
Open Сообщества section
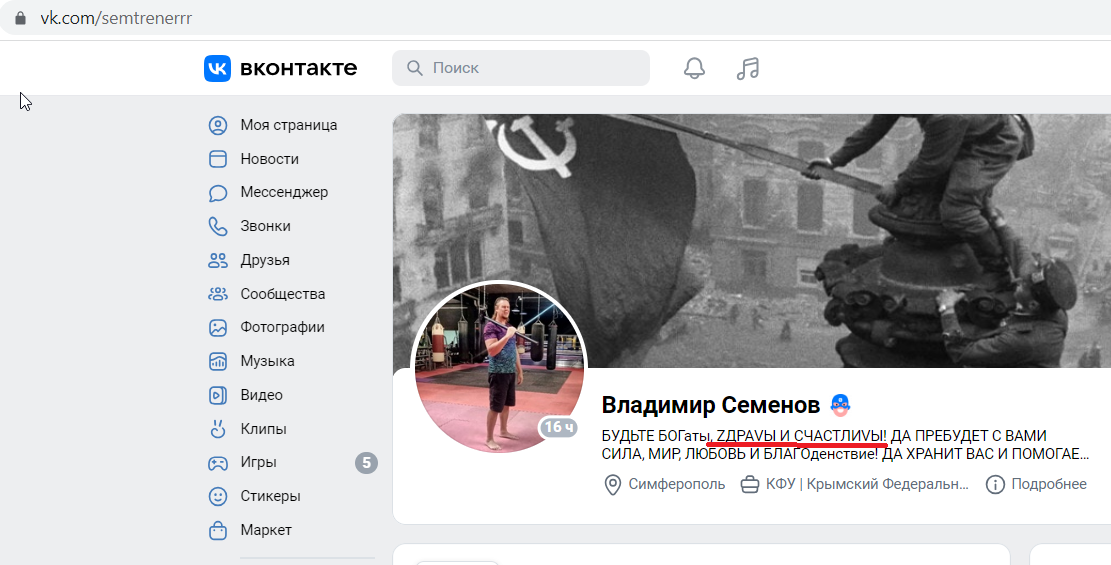283,293
